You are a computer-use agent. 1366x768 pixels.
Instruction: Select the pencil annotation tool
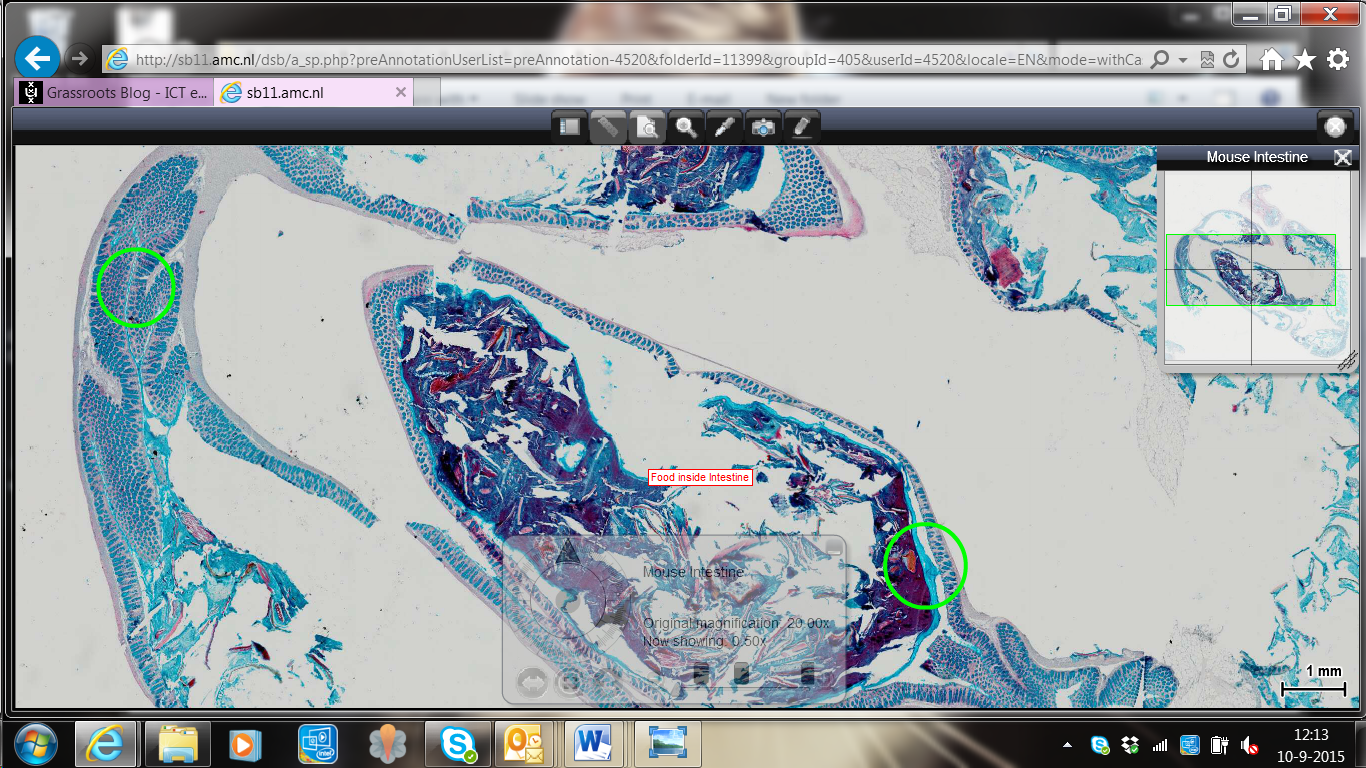pyautogui.click(x=801, y=127)
